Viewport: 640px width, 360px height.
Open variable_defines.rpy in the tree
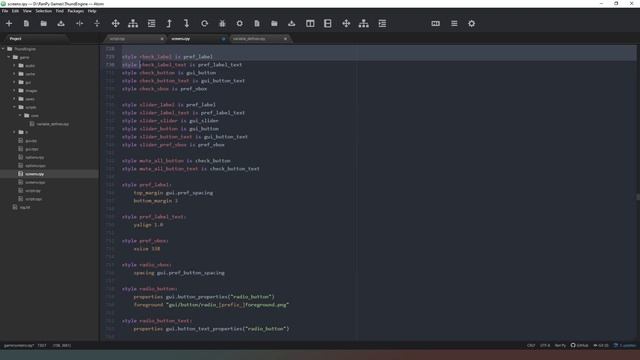coord(53,124)
